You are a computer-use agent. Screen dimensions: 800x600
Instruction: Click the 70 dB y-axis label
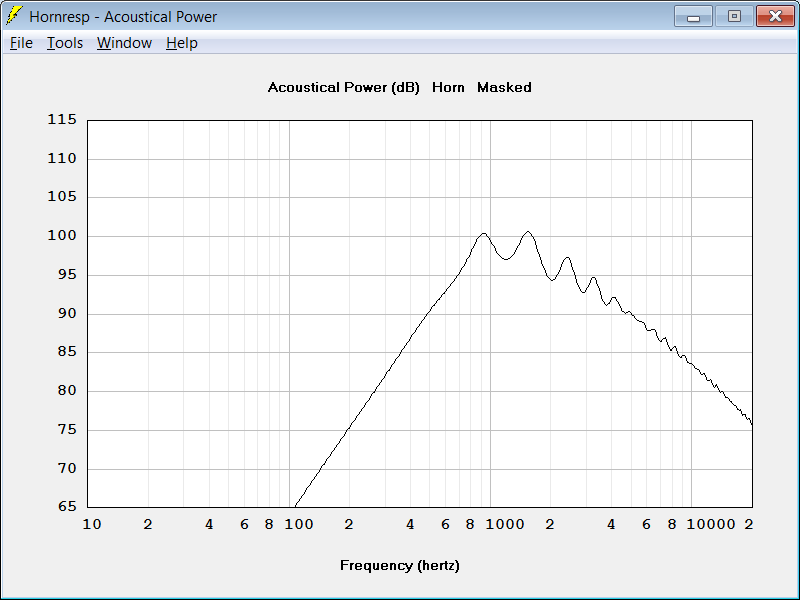pyautogui.click(x=67, y=468)
